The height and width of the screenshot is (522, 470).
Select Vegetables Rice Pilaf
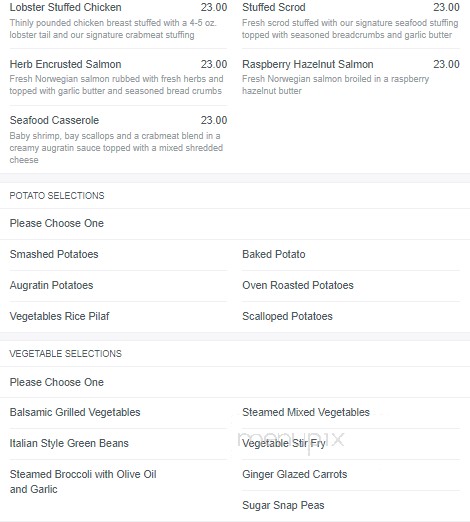[59, 316]
